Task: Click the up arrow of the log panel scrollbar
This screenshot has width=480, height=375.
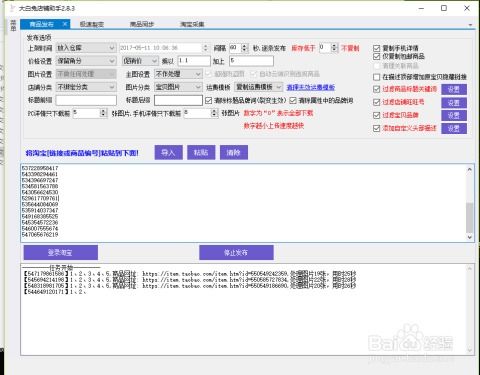Action: tap(469, 269)
